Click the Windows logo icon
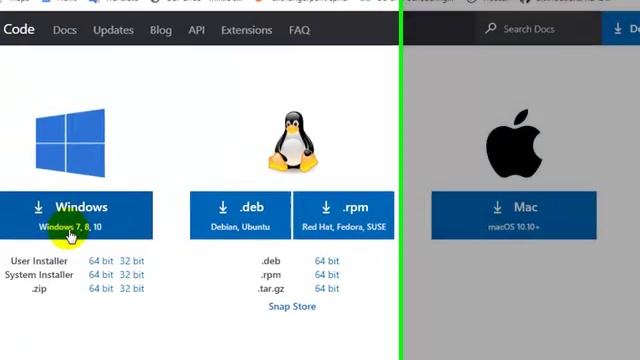 [x=70, y=143]
